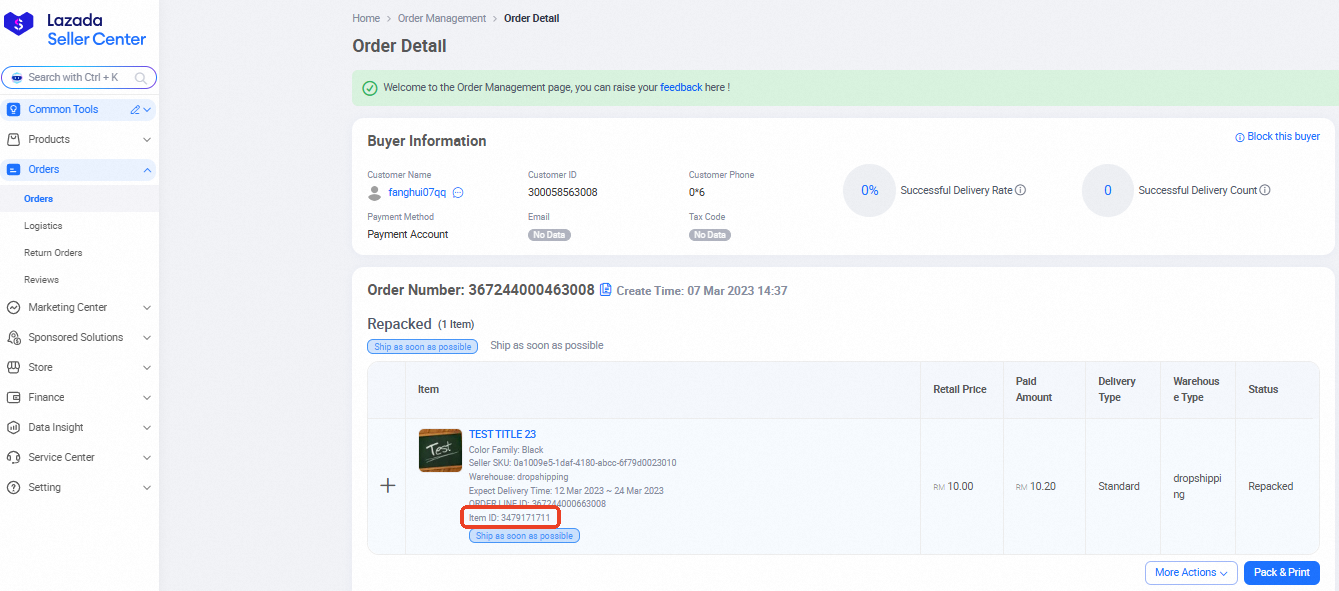This screenshot has height=591, width=1339.
Task: Go to Logistics submenu item
Action: 43,226
